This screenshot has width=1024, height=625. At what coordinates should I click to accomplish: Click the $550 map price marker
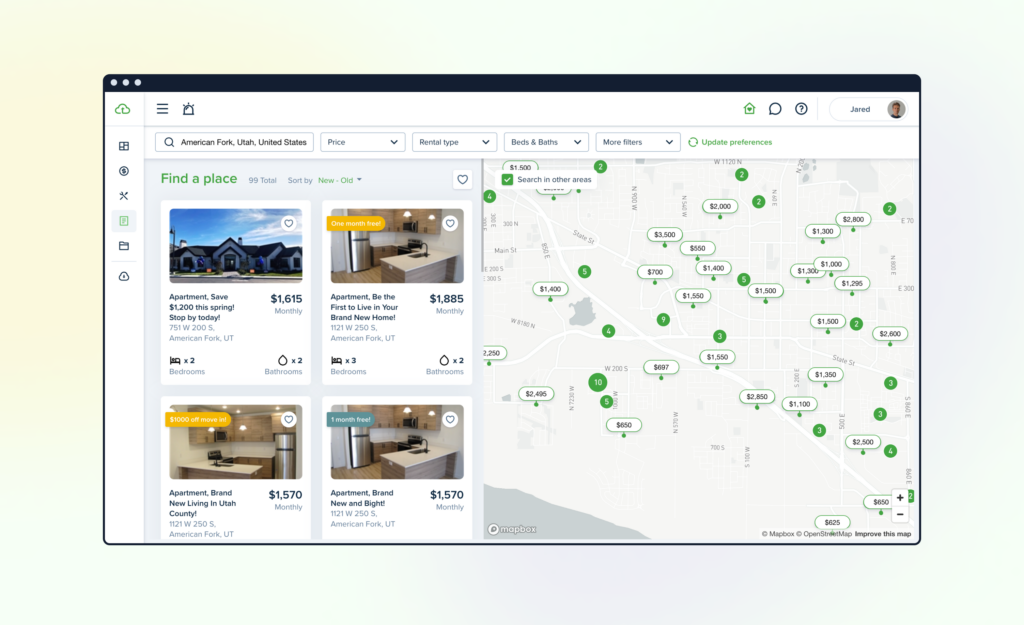[697, 248]
